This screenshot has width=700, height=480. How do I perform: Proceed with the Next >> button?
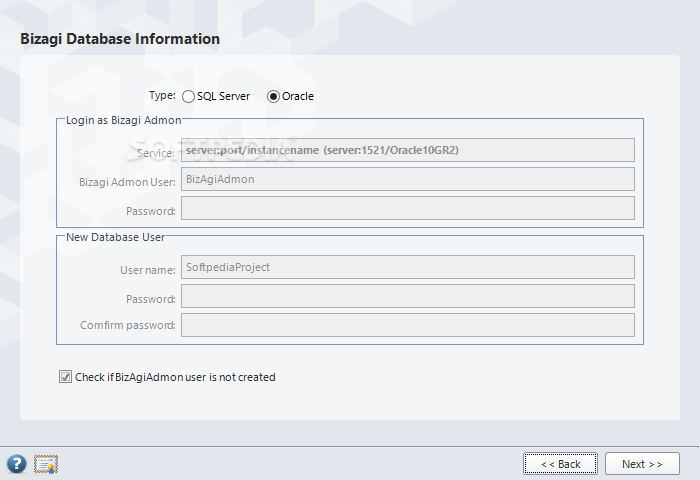(642, 464)
